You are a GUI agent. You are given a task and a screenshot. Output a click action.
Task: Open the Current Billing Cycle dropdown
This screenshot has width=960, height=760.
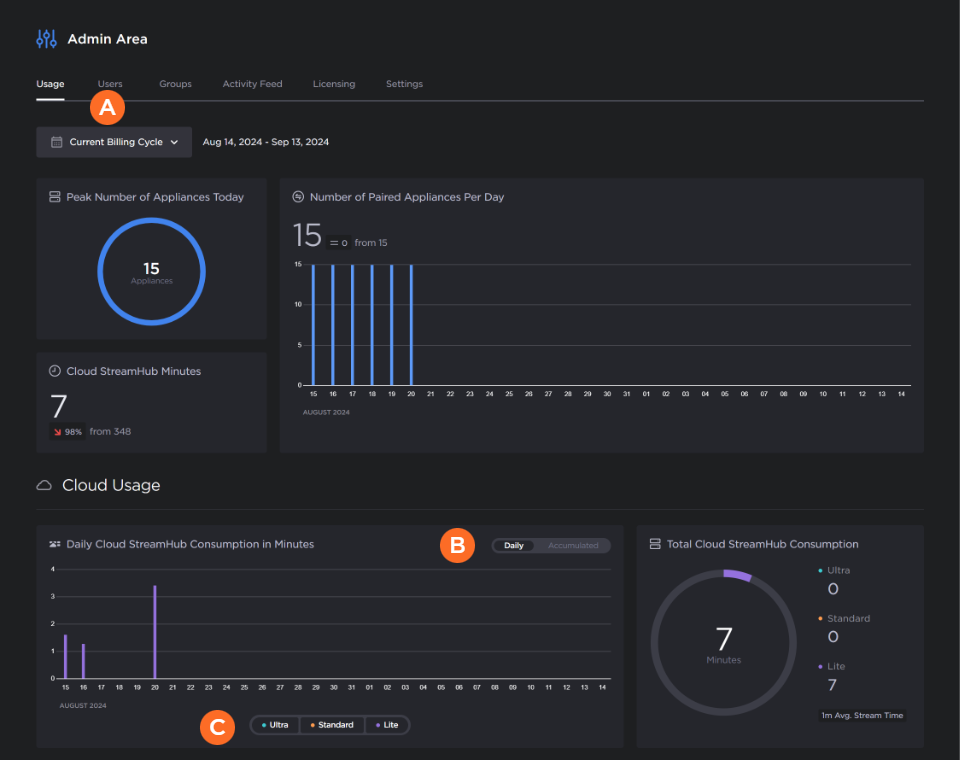[x=114, y=142]
